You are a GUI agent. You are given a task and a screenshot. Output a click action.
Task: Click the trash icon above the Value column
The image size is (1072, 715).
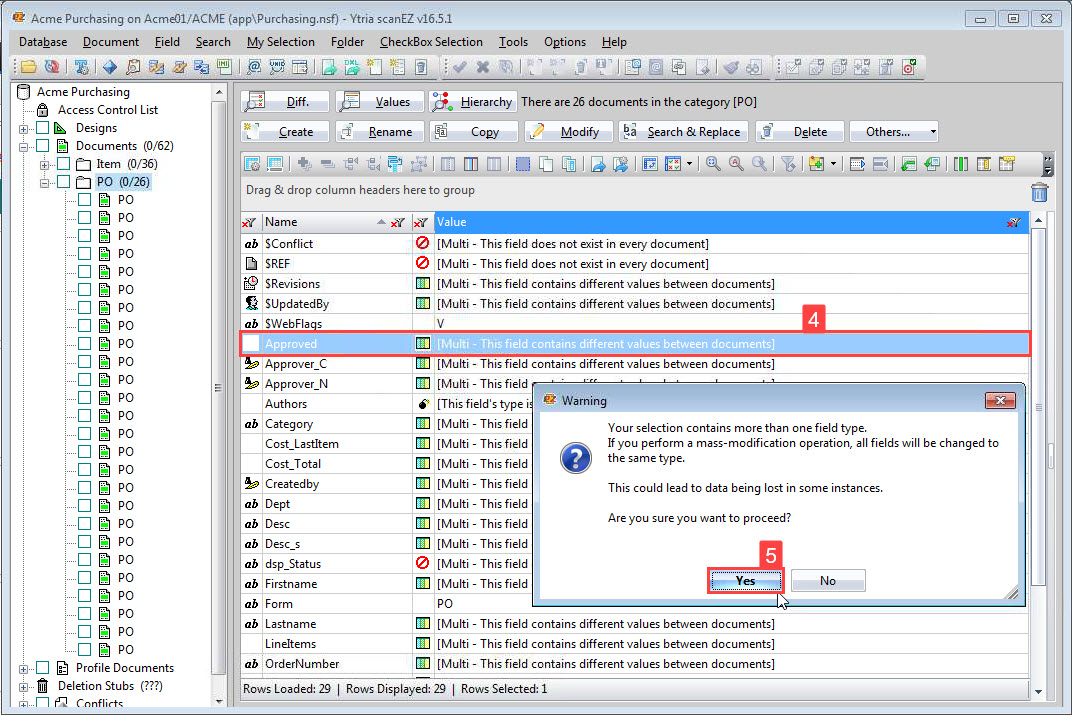point(1039,192)
